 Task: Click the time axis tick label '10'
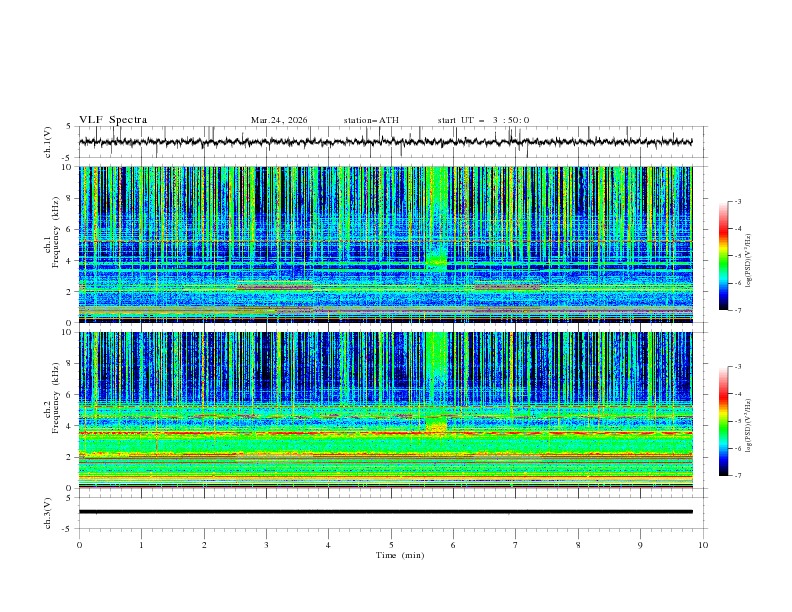click(x=703, y=545)
